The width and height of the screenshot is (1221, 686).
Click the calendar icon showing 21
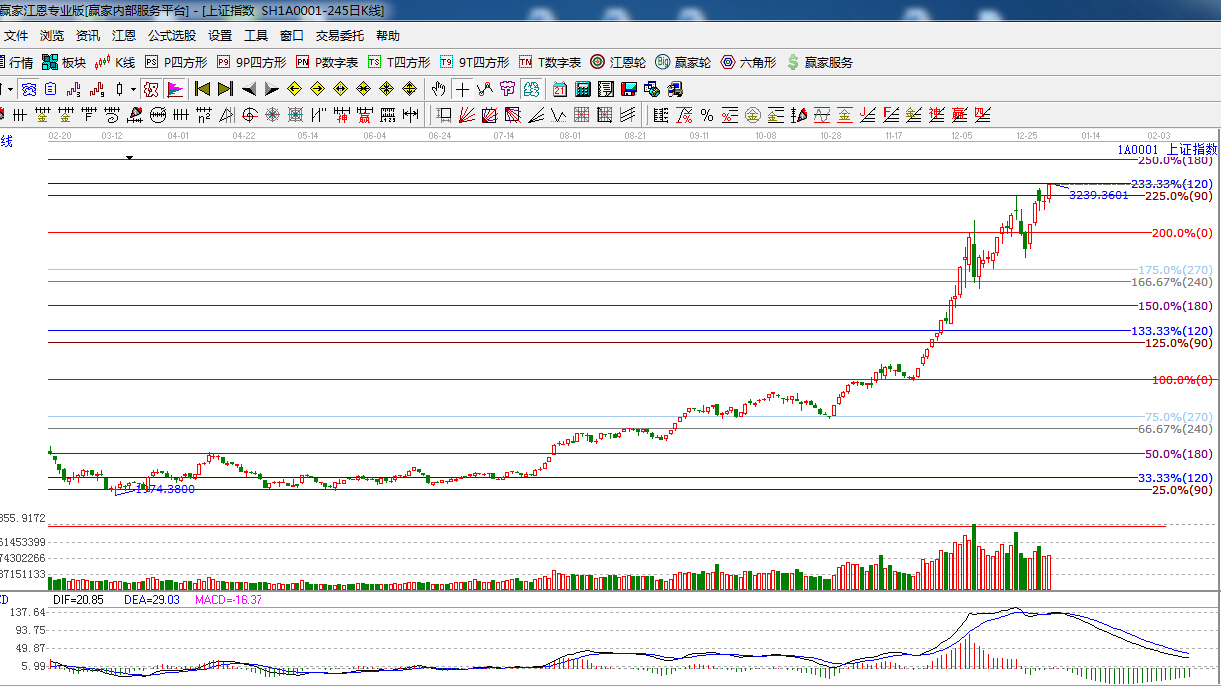pos(559,89)
